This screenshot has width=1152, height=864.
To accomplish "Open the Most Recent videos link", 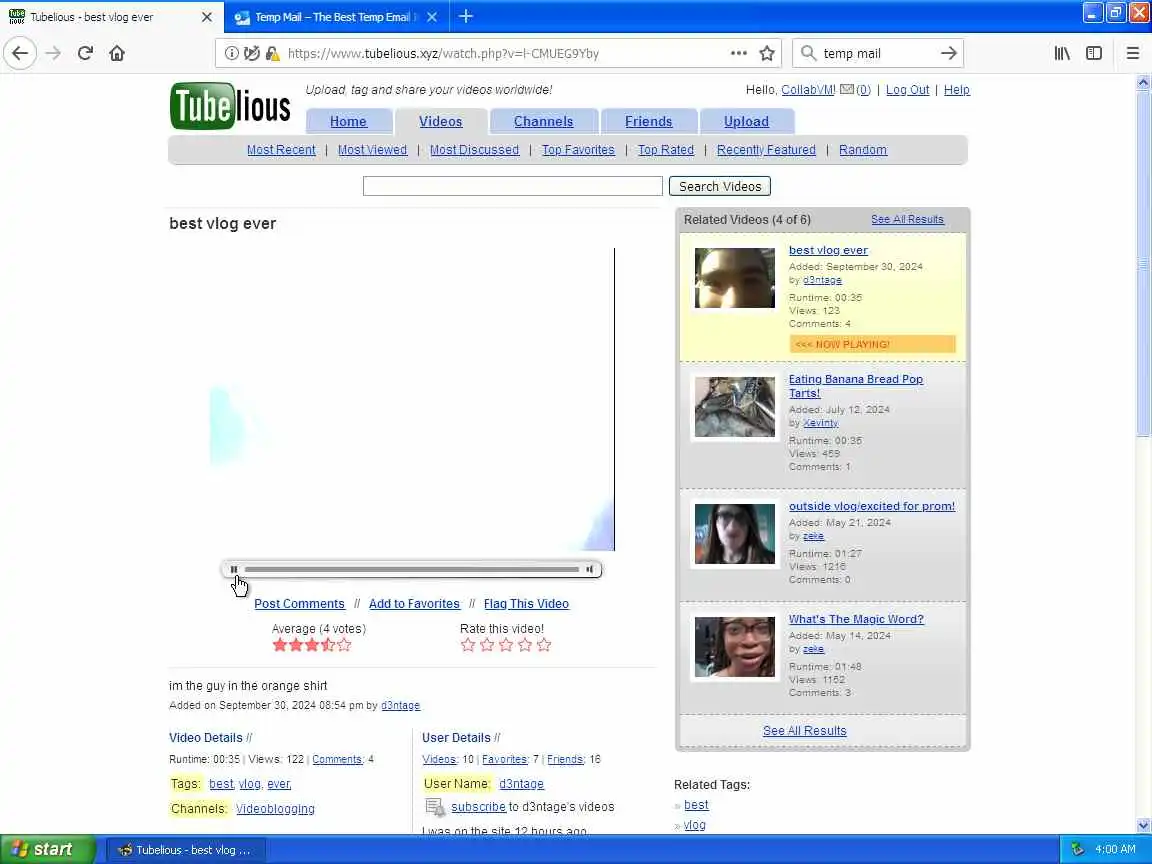I will click(x=281, y=150).
